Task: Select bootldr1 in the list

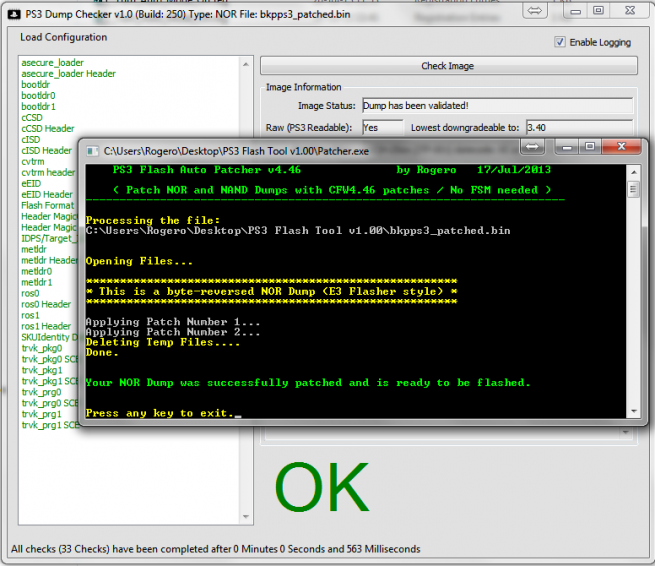Action: click(x=38, y=107)
